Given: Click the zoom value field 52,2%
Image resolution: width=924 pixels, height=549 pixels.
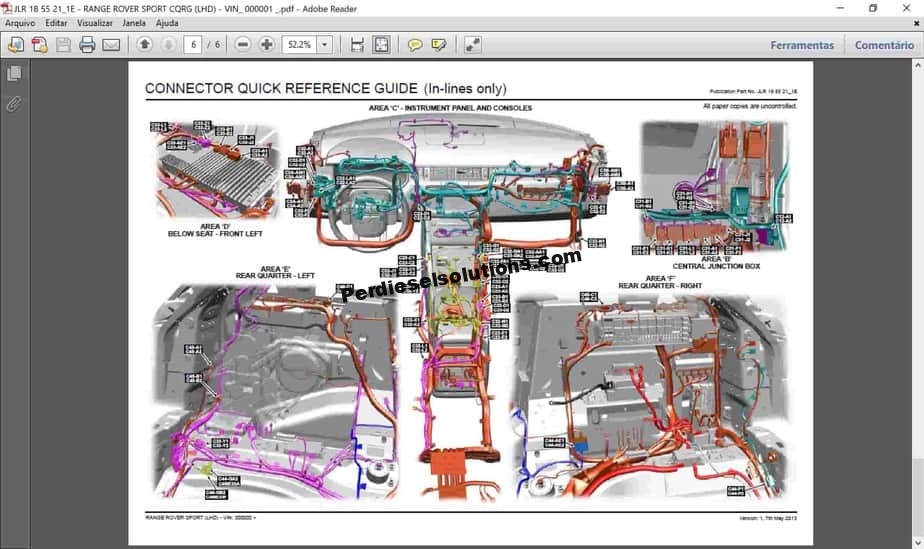Looking at the screenshot, I should click(299, 45).
